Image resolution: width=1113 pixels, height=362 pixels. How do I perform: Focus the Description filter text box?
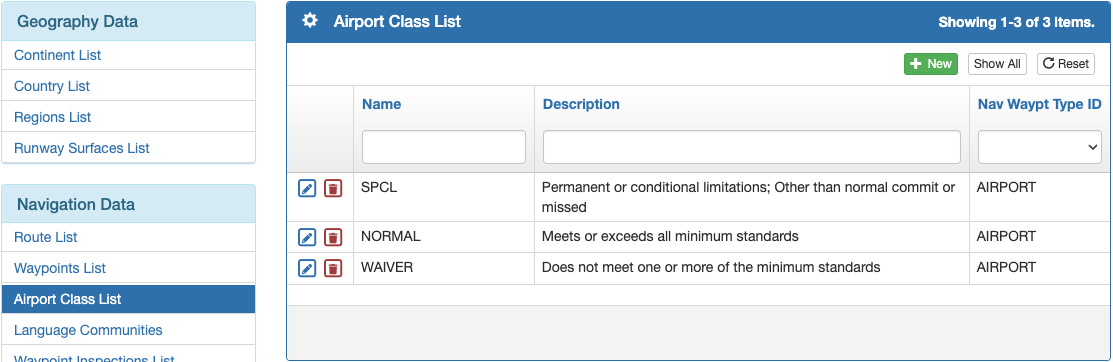[752, 147]
